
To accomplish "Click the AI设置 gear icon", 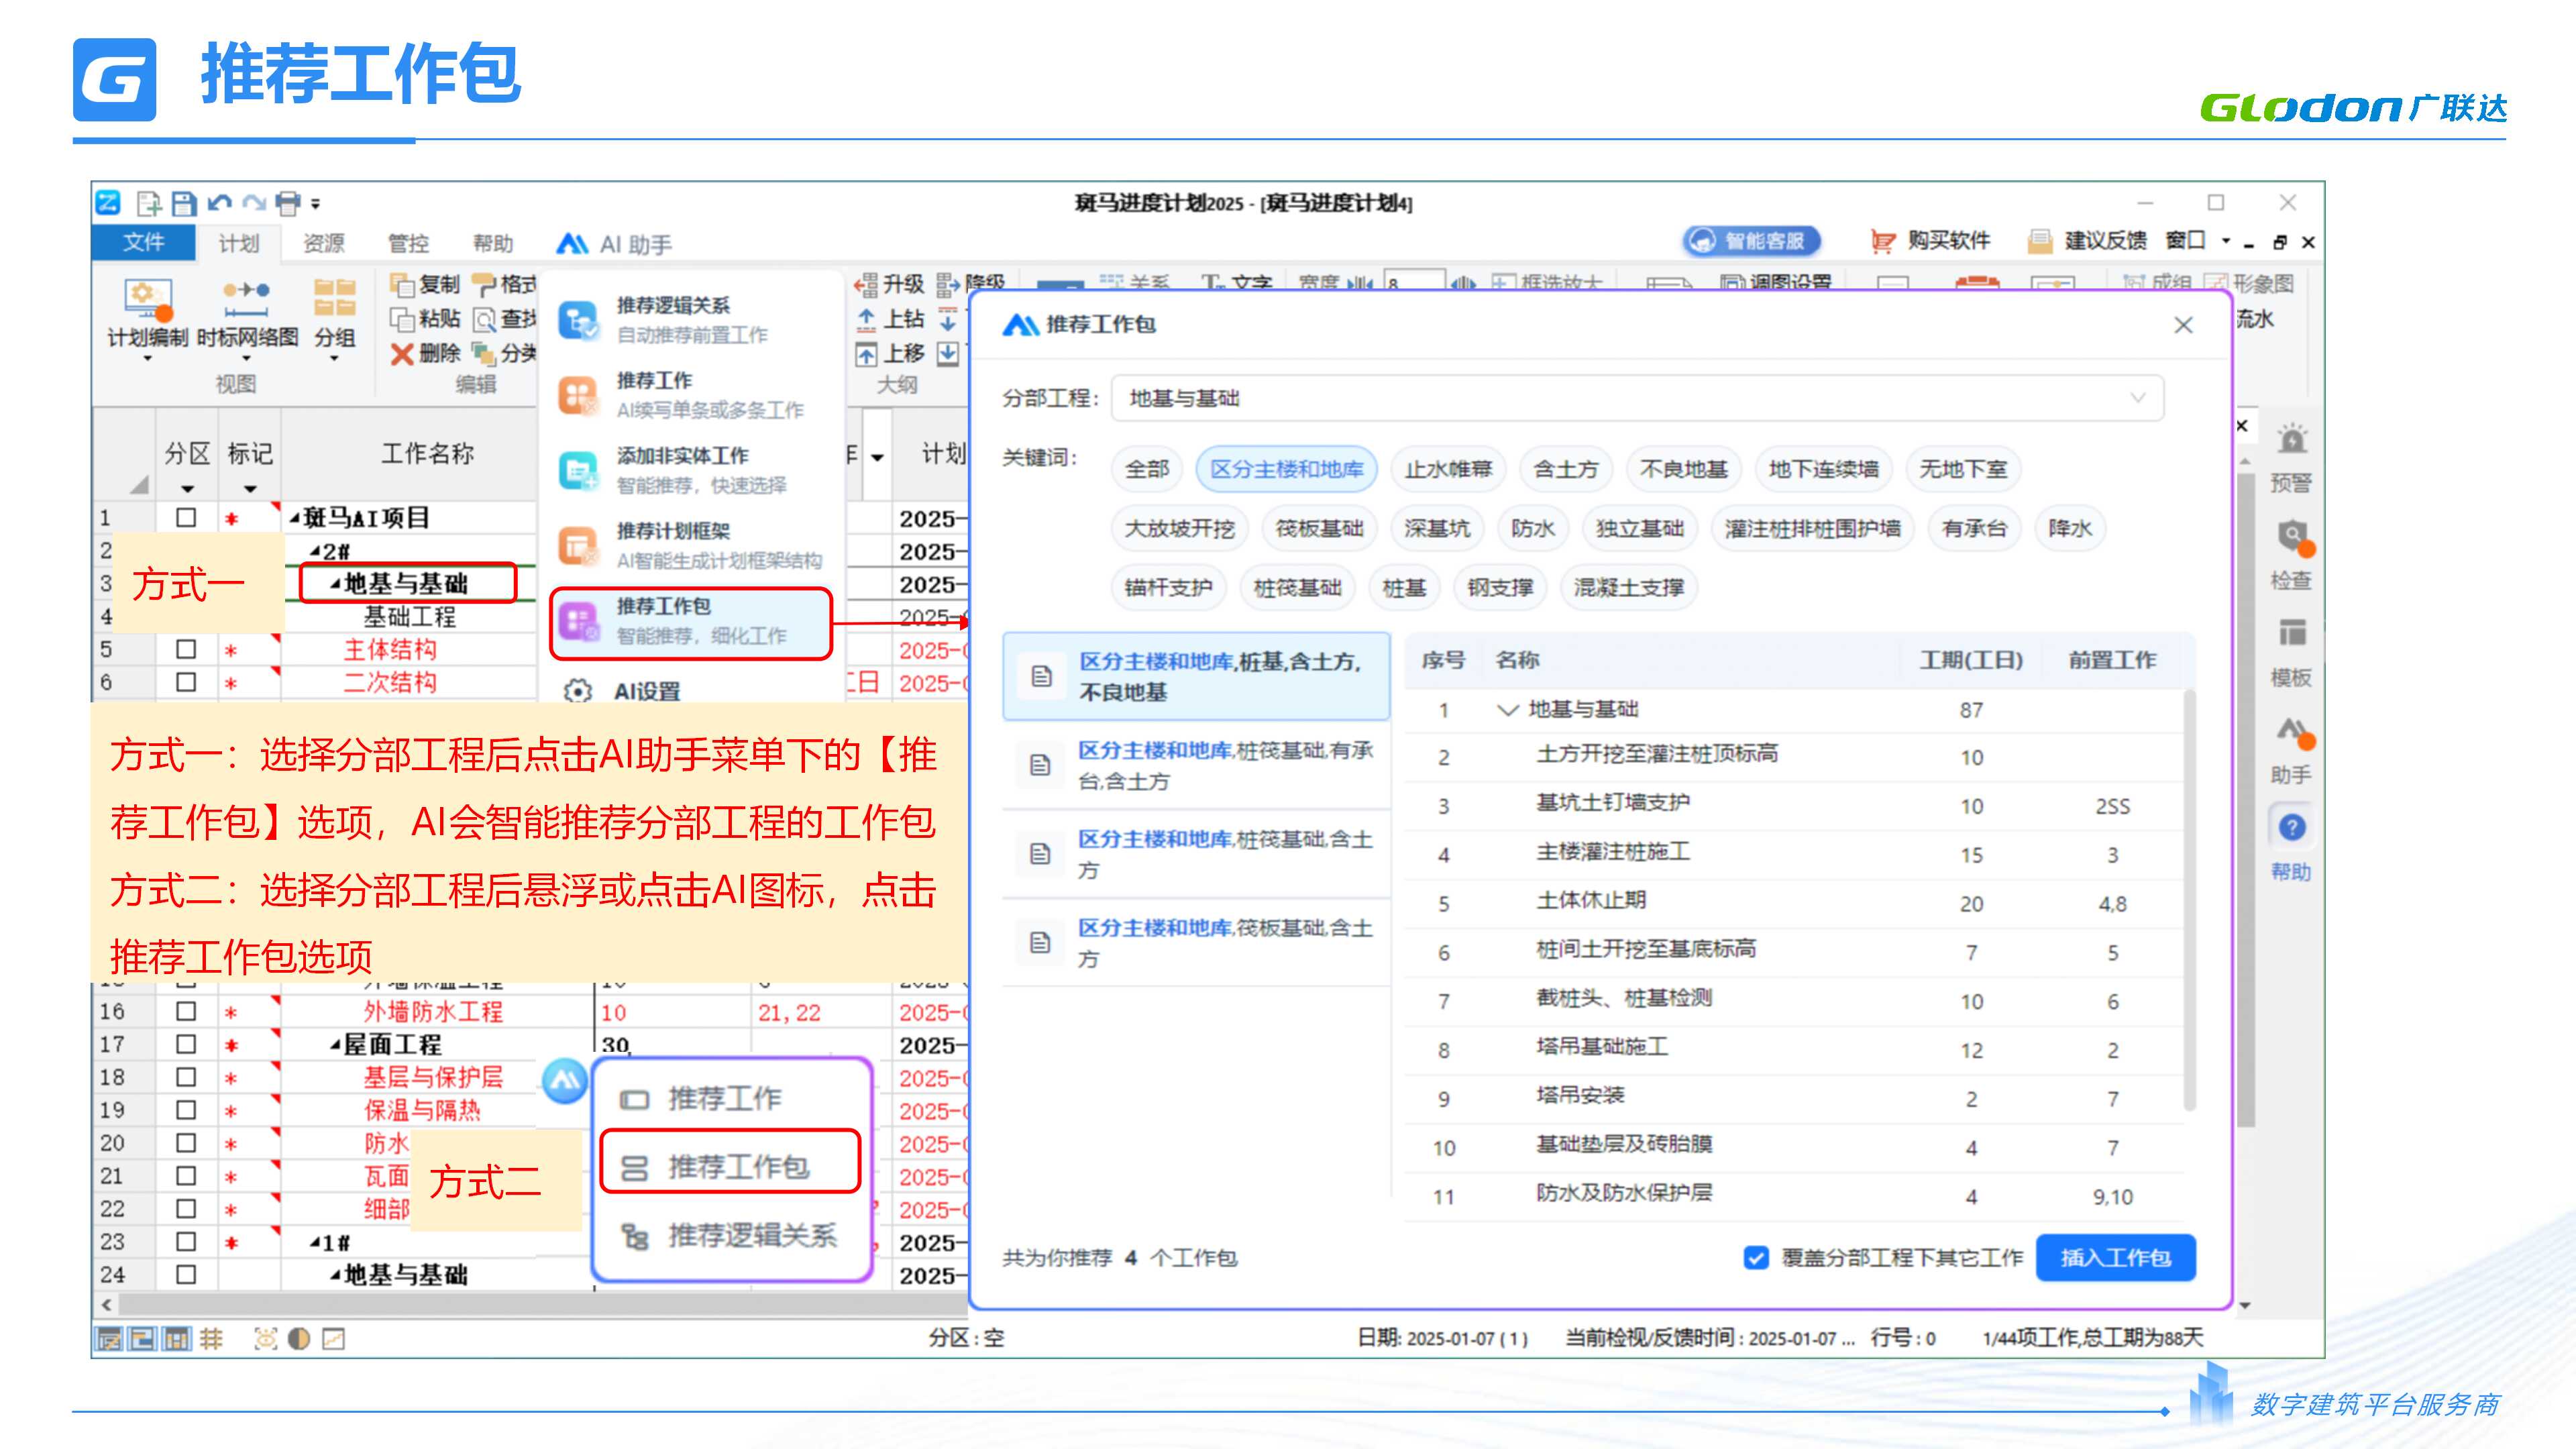I will (577, 691).
